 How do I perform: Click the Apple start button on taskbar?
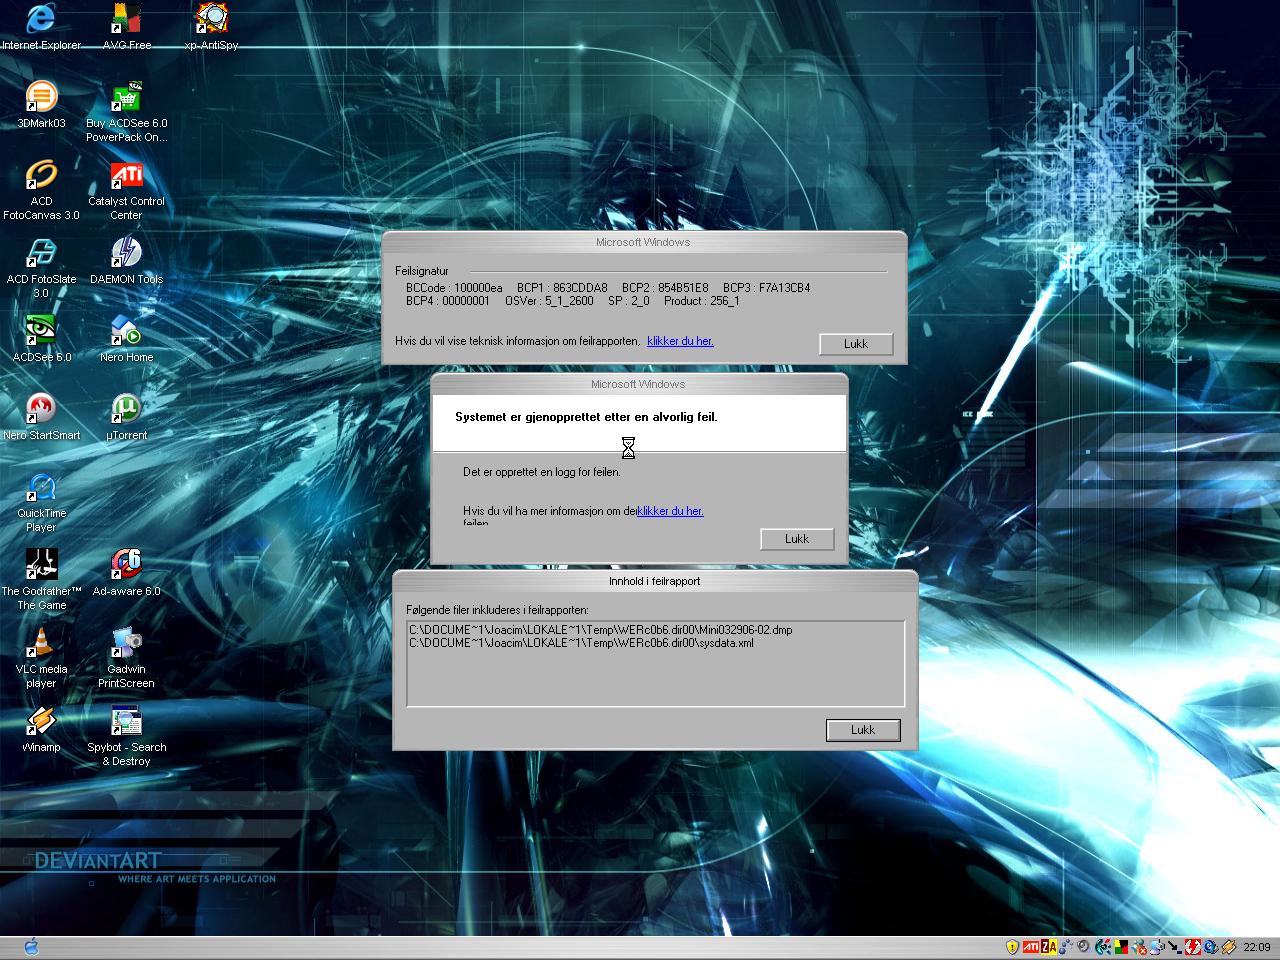[x=30, y=946]
